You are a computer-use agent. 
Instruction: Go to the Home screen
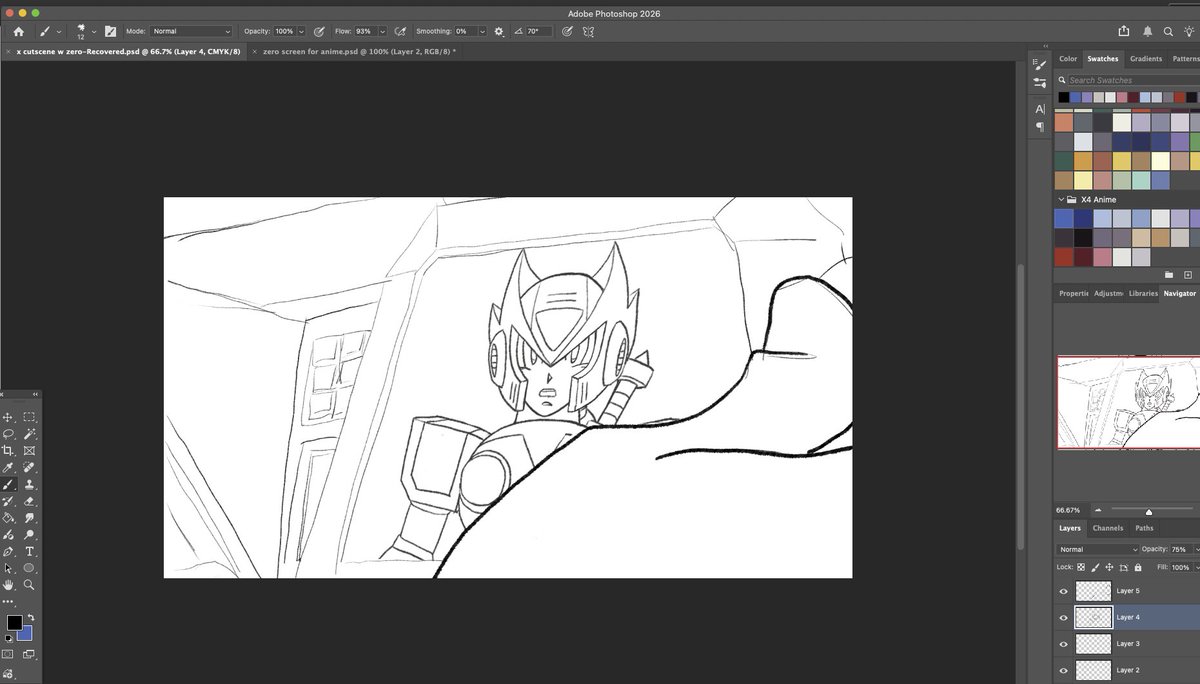click(18, 31)
